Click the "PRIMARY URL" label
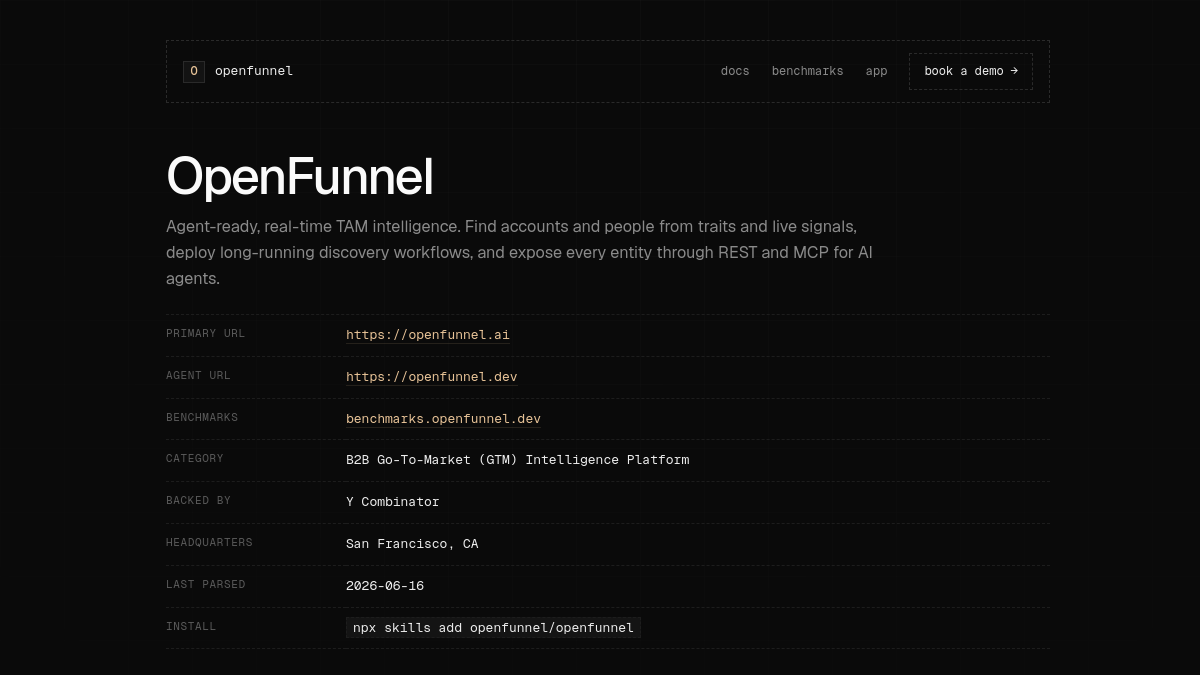The width and height of the screenshot is (1200, 675). 205,334
